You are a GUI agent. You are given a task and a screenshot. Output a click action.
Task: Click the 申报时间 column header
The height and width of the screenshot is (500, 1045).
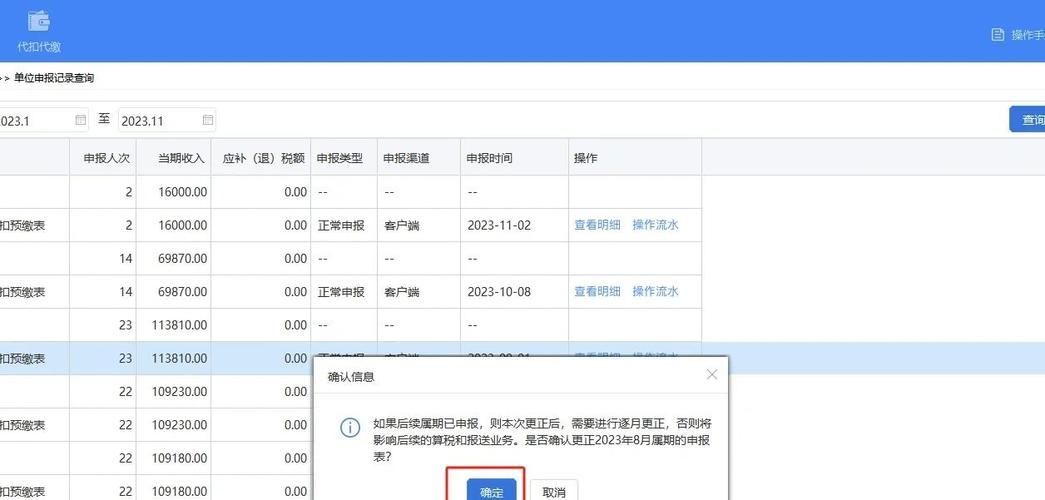(489, 158)
